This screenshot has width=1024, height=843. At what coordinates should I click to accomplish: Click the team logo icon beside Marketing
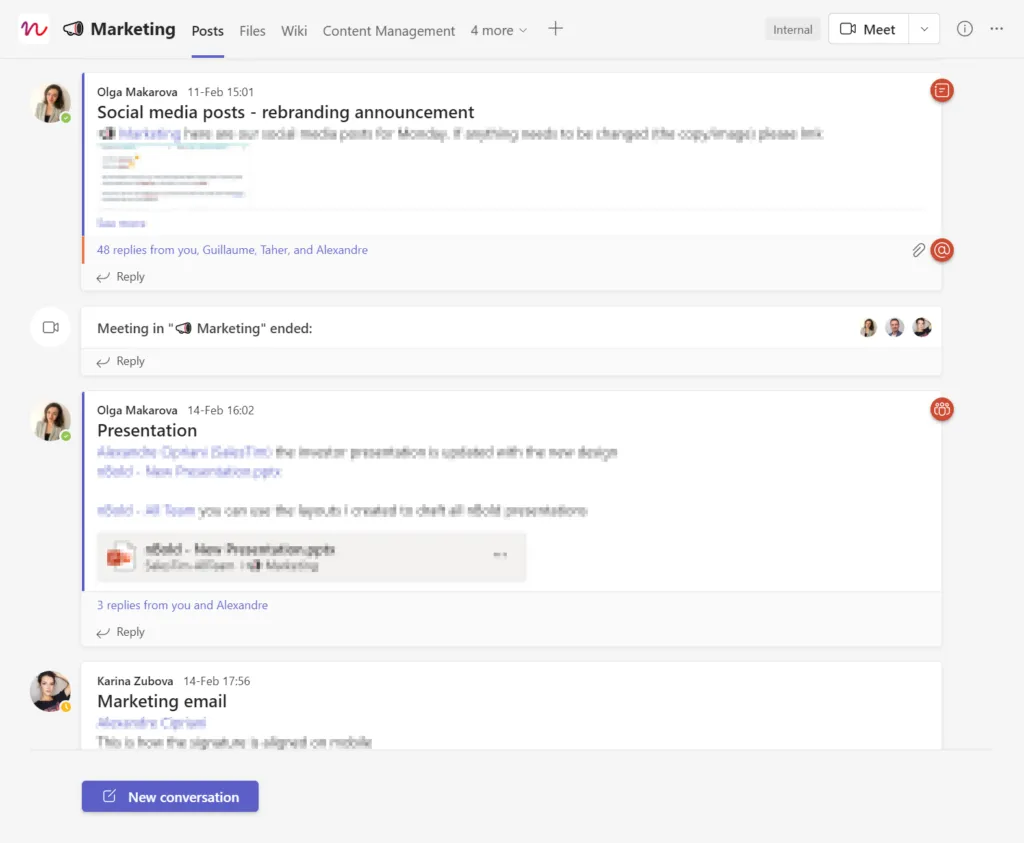34,29
